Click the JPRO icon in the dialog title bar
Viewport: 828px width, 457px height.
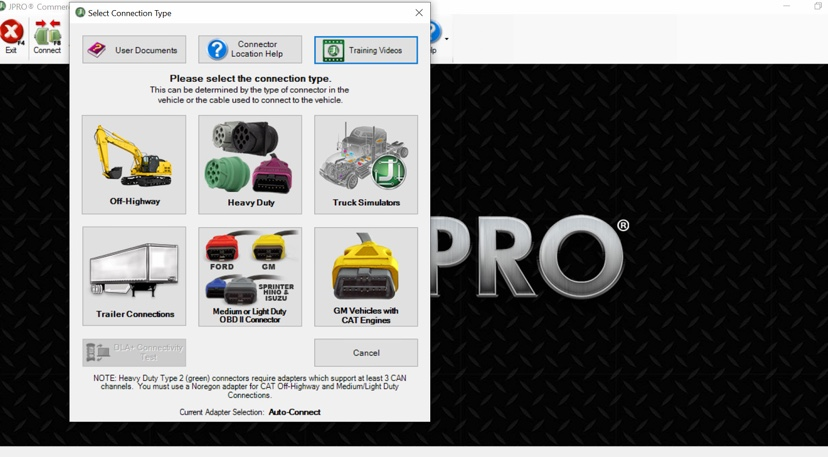click(x=80, y=13)
